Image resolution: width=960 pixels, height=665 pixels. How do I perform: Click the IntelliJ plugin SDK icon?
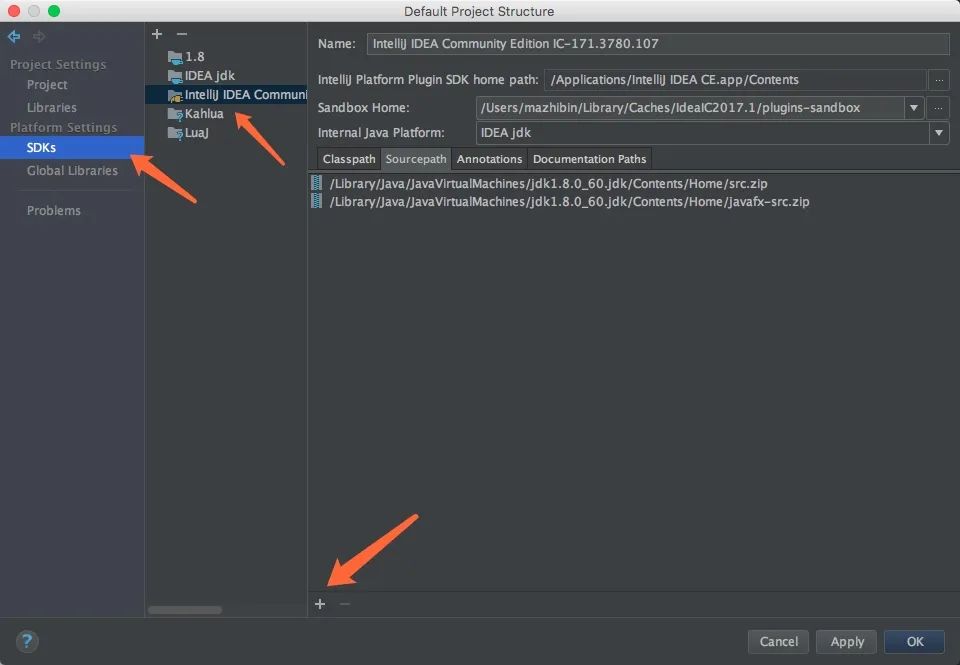[x=175, y=96]
